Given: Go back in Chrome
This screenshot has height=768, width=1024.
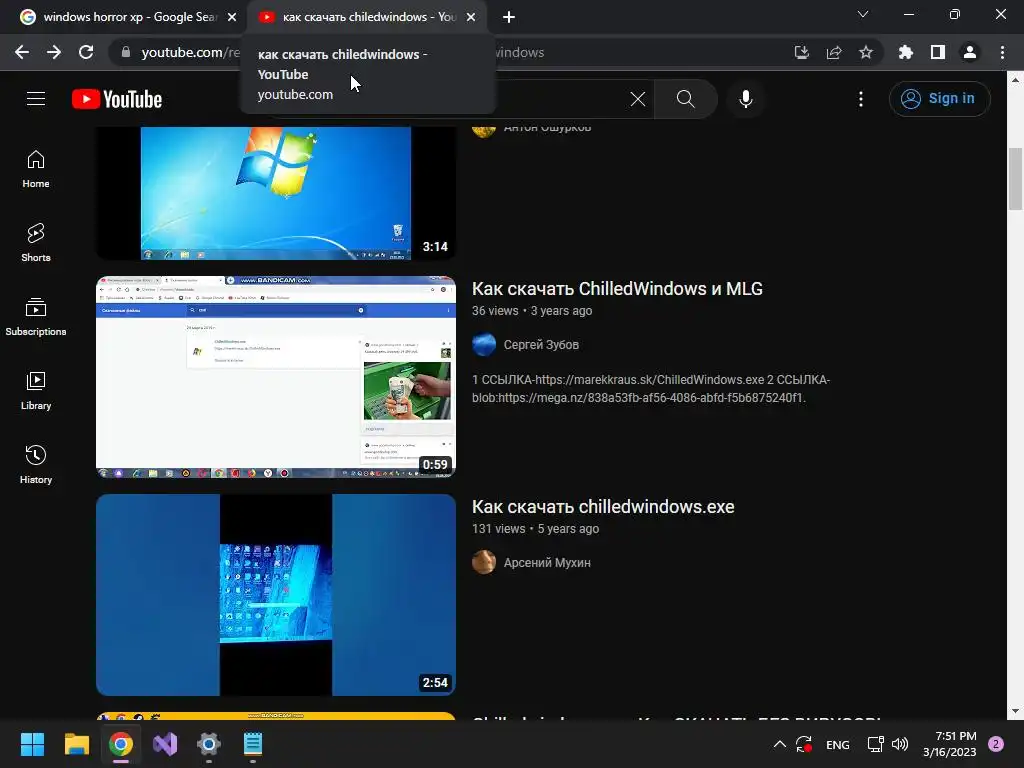Looking at the screenshot, I should point(22,52).
